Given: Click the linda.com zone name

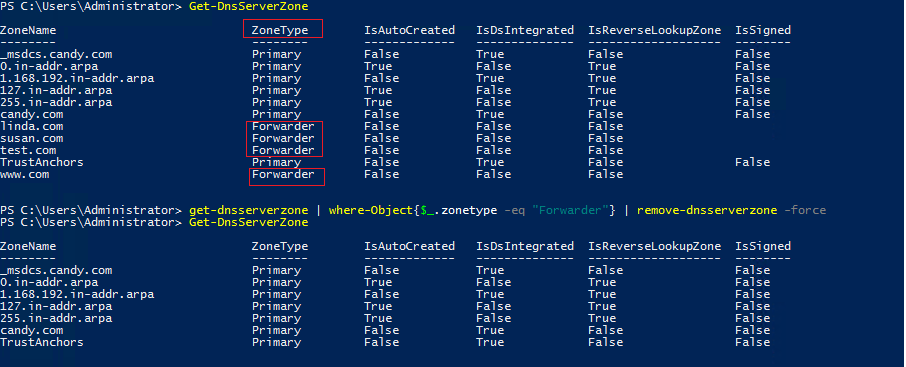Looking at the screenshot, I should (x=32, y=126).
